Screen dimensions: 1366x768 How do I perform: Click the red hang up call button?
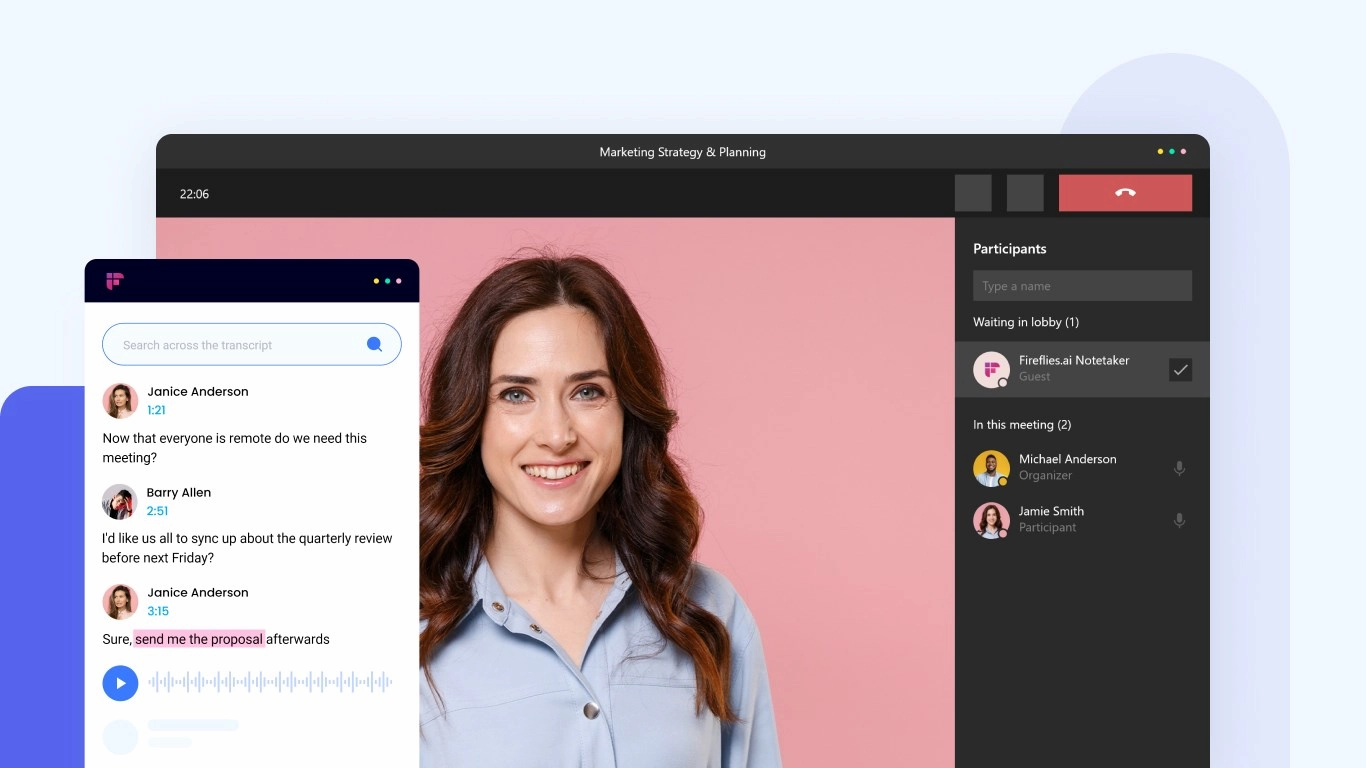pyautogui.click(x=1125, y=193)
